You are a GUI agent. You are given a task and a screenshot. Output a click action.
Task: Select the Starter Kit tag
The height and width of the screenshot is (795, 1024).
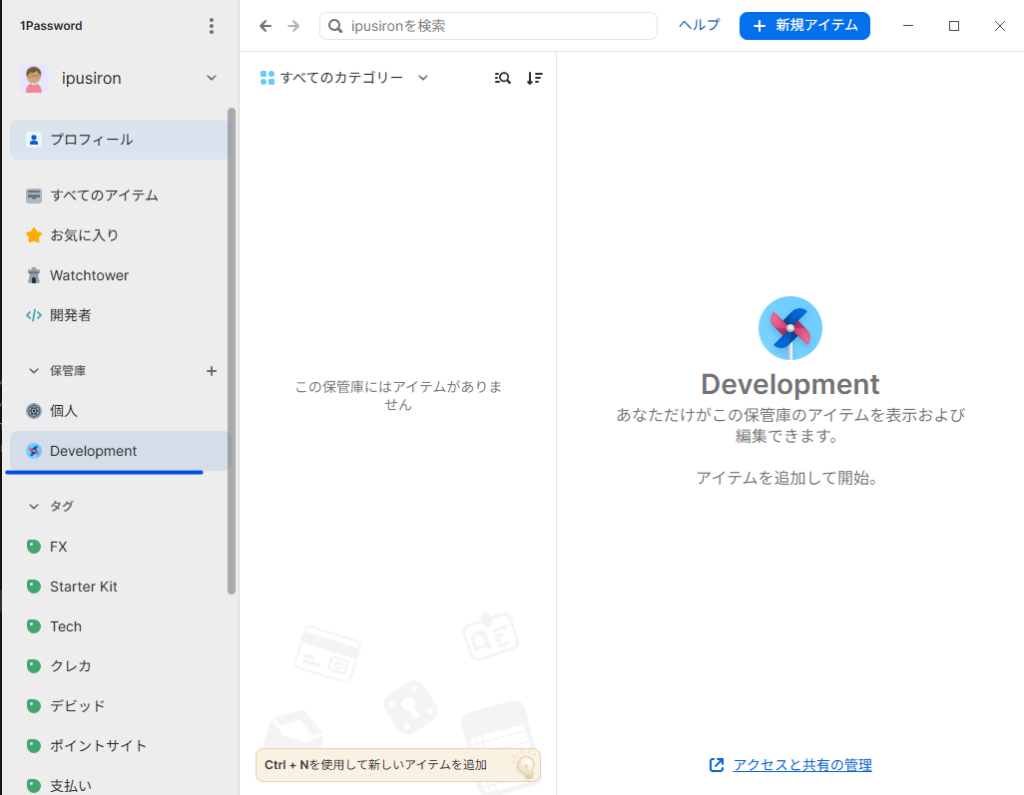(83, 586)
